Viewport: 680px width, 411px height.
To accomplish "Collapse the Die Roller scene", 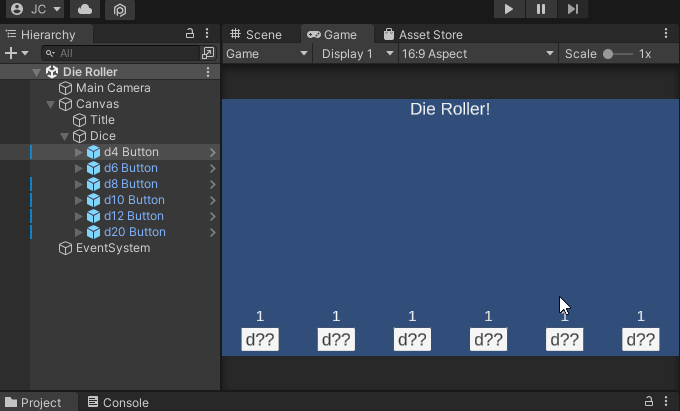I will [36, 72].
